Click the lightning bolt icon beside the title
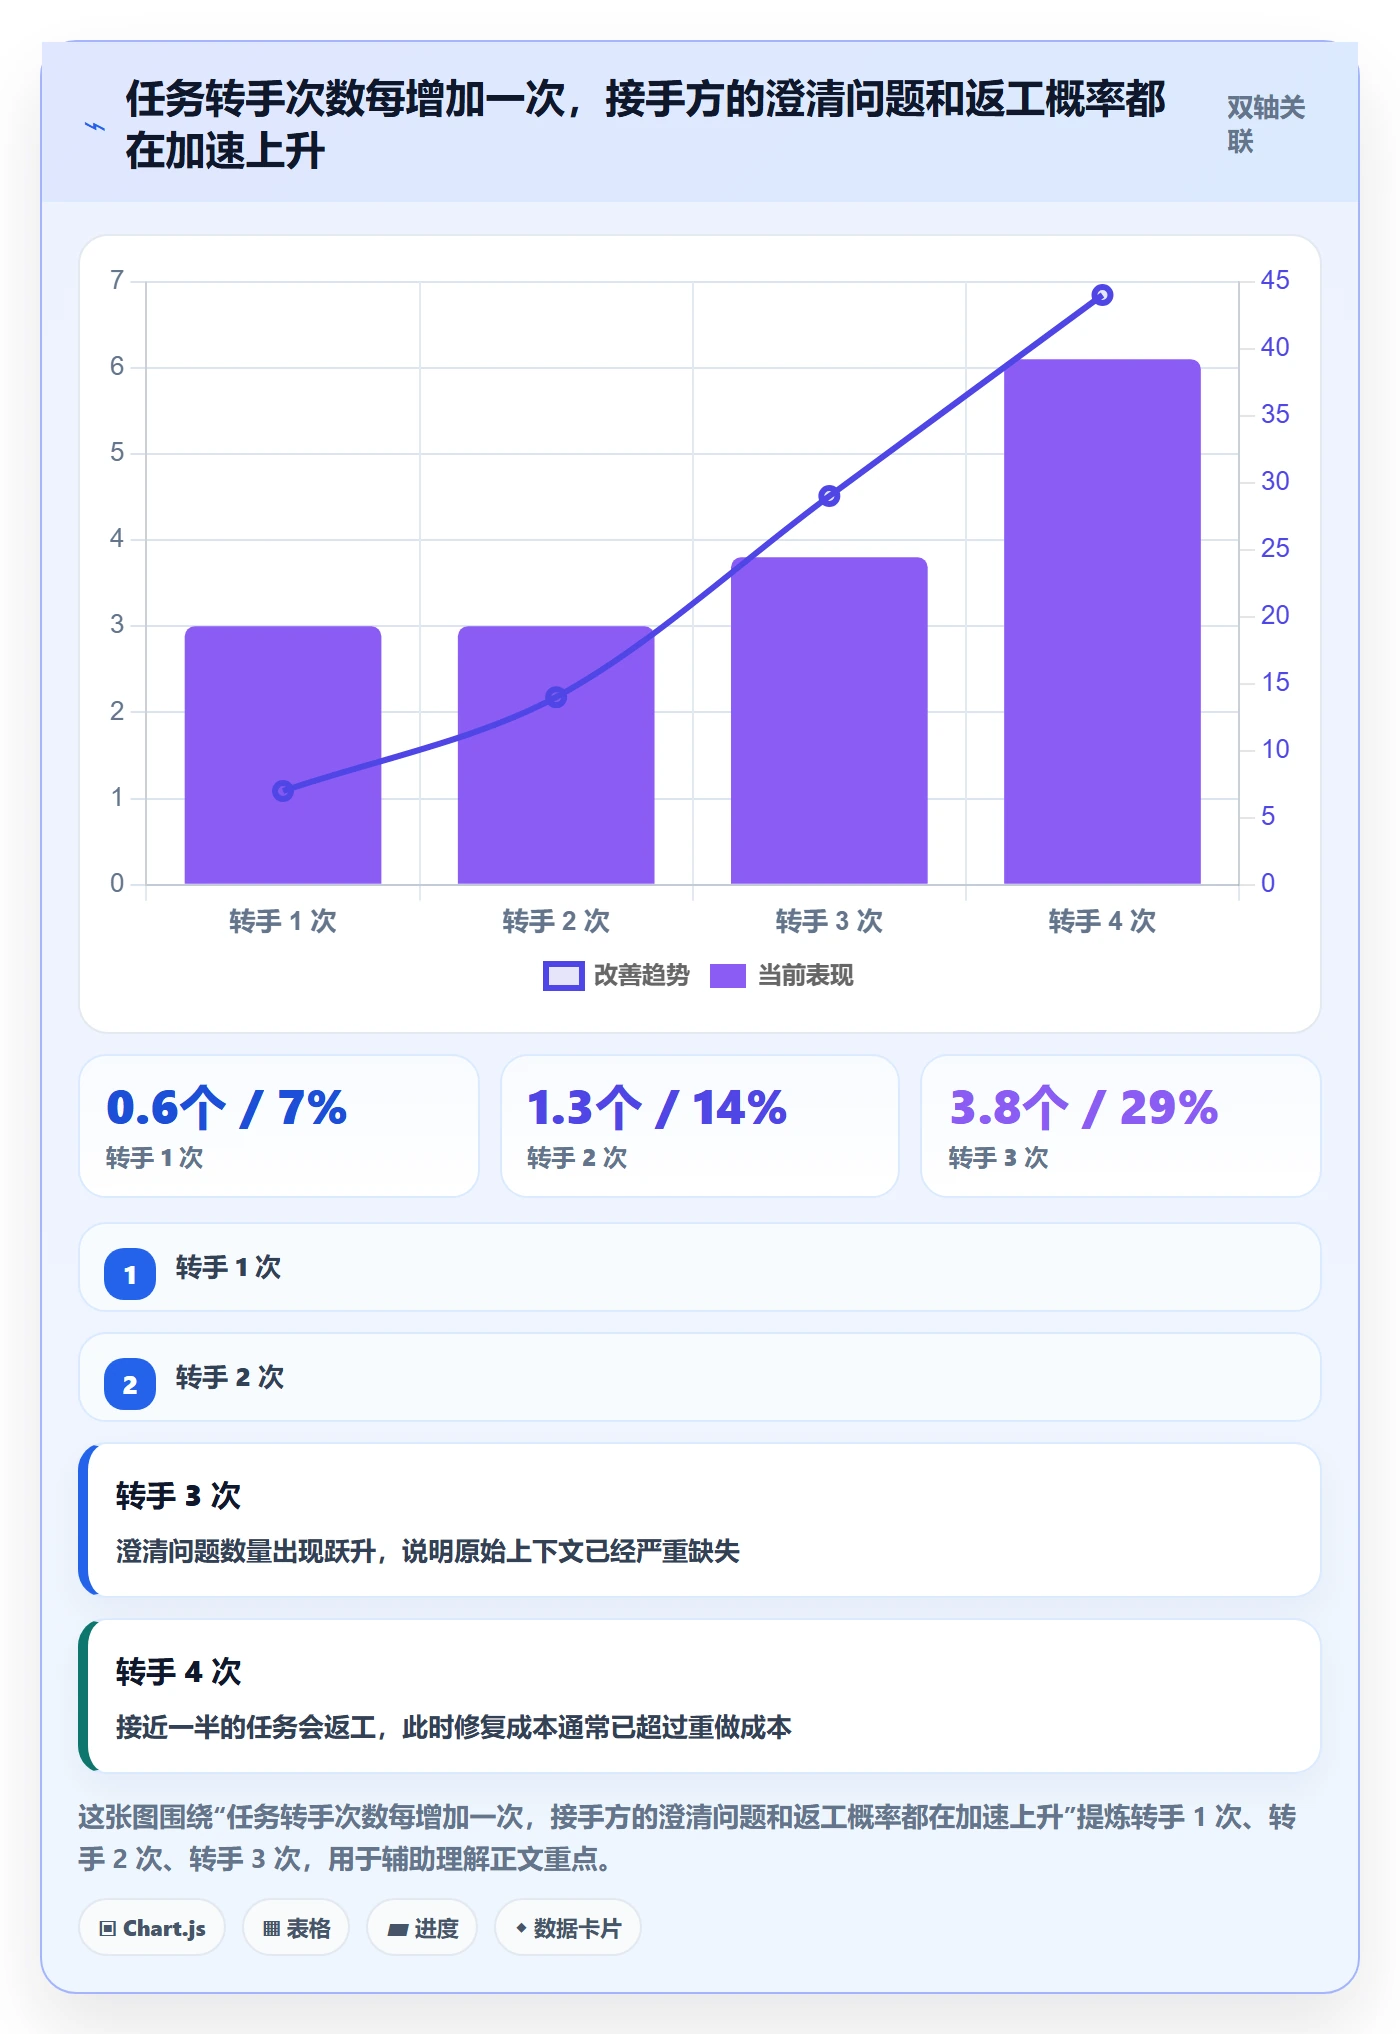Image resolution: width=1400 pixels, height=2034 pixels. coord(95,126)
